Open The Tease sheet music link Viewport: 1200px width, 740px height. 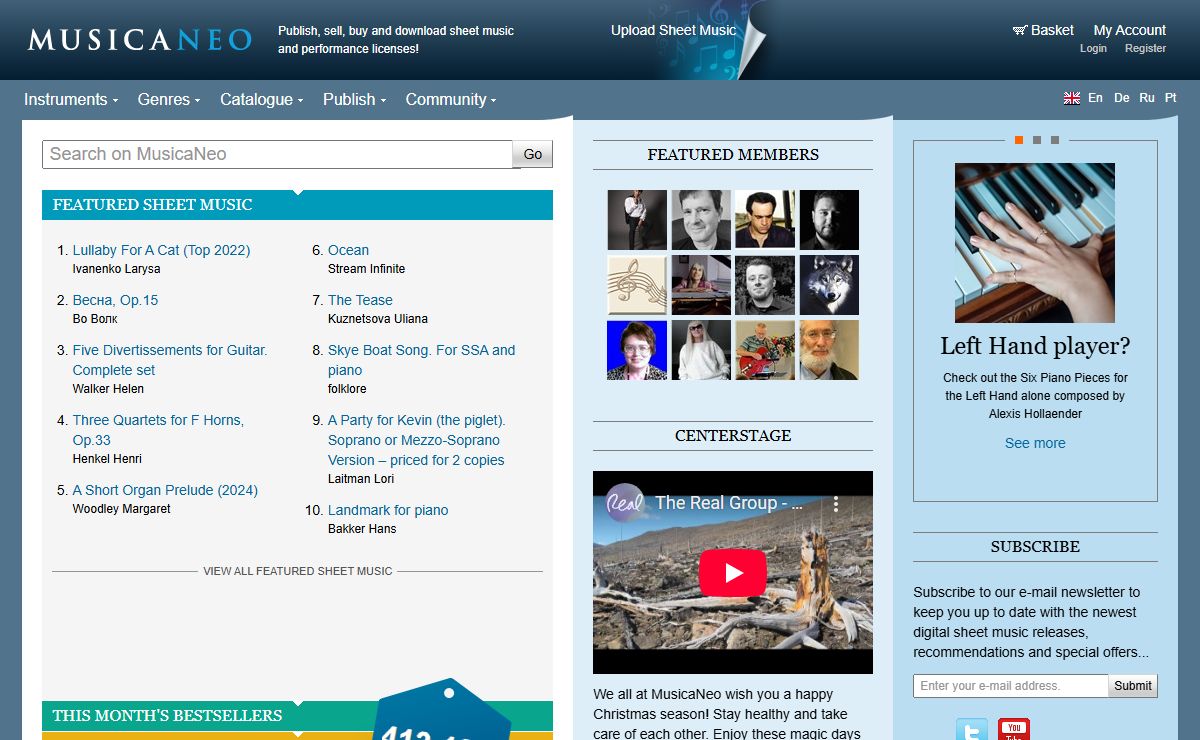[360, 300]
